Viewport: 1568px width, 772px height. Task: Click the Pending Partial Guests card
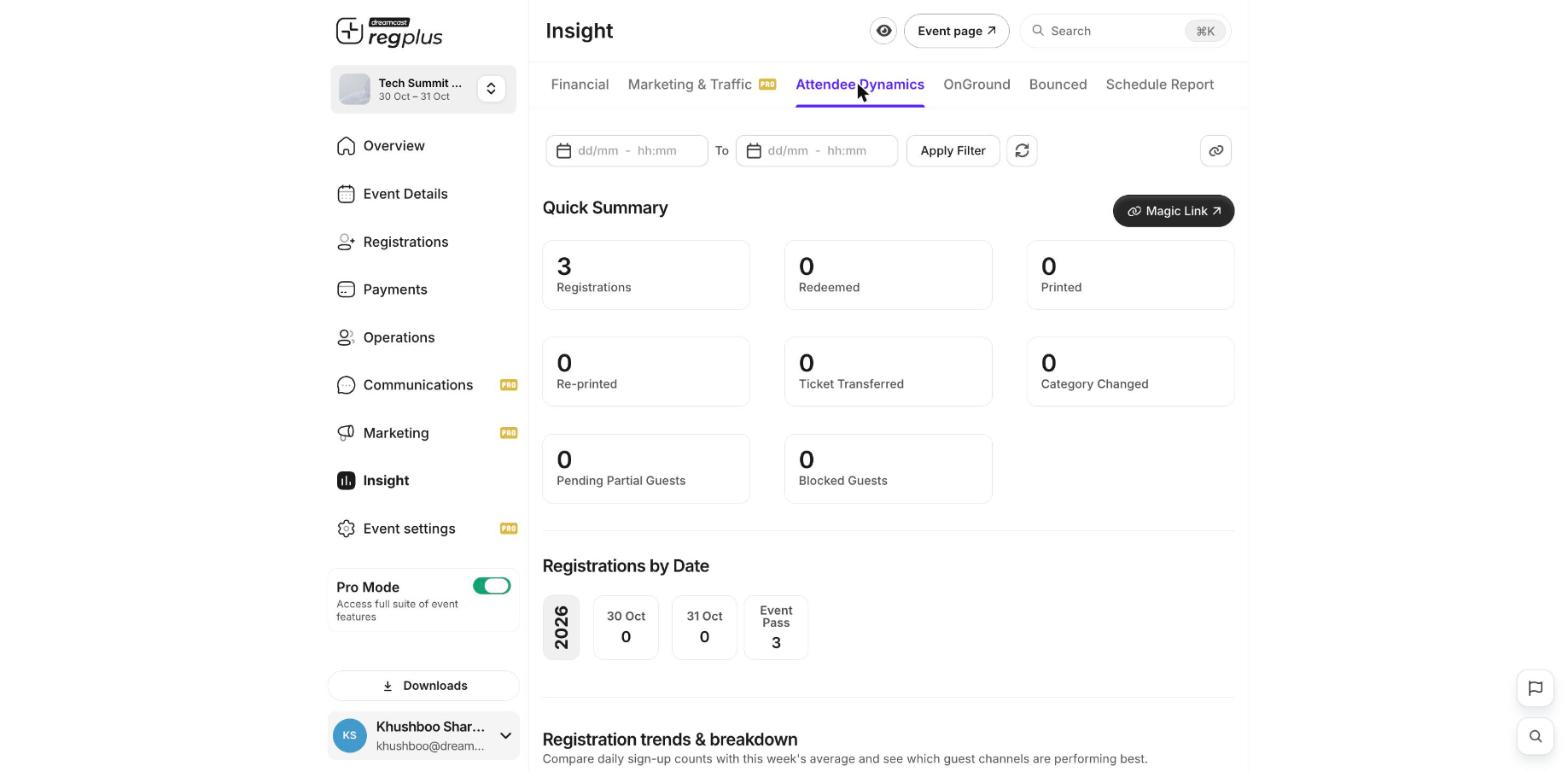click(x=646, y=469)
